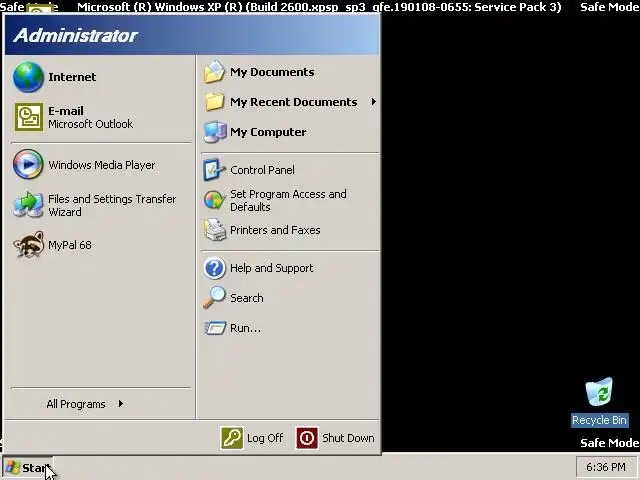Image resolution: width=640 pixels, height=480 pixels.
Task: Click the My Documents label text
Action: tap(272, 72)
